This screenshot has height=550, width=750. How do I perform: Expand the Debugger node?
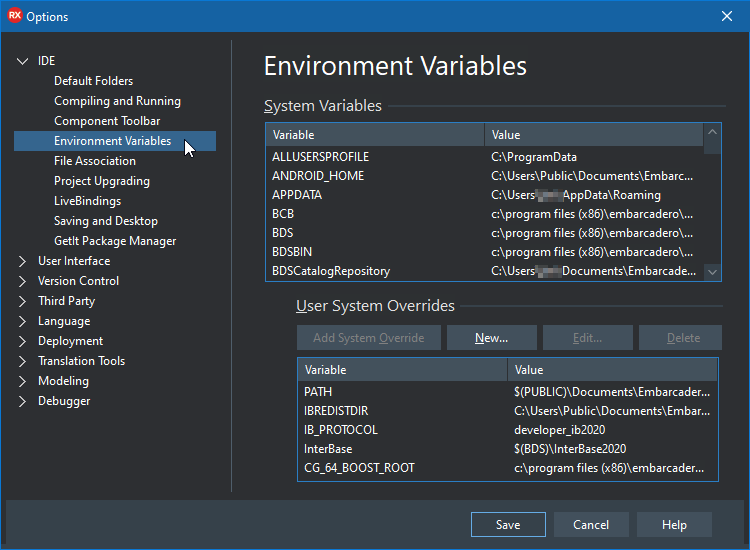[x=22, y=401]
